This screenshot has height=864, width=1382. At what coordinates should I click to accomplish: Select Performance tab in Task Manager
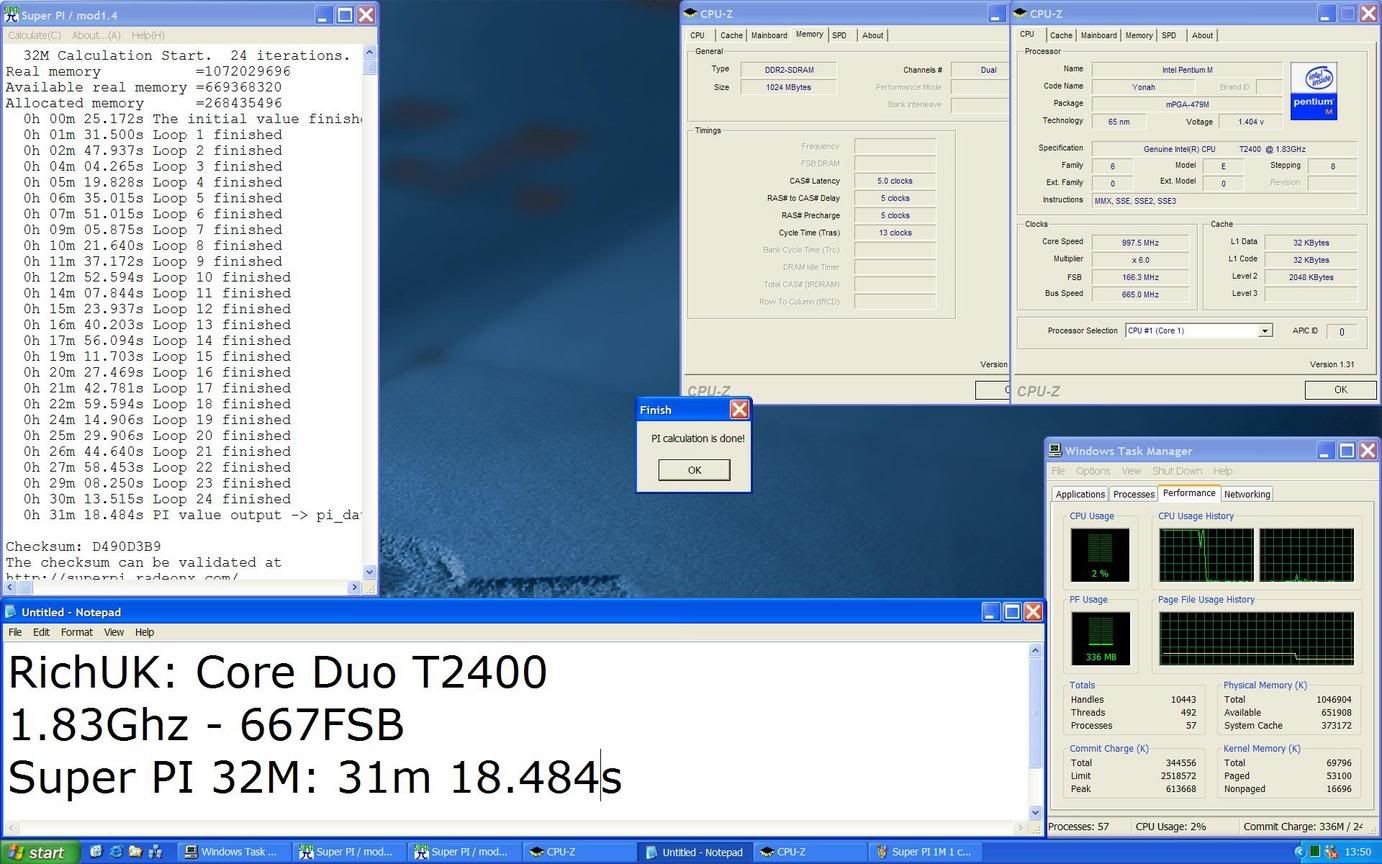[1189, 493]
